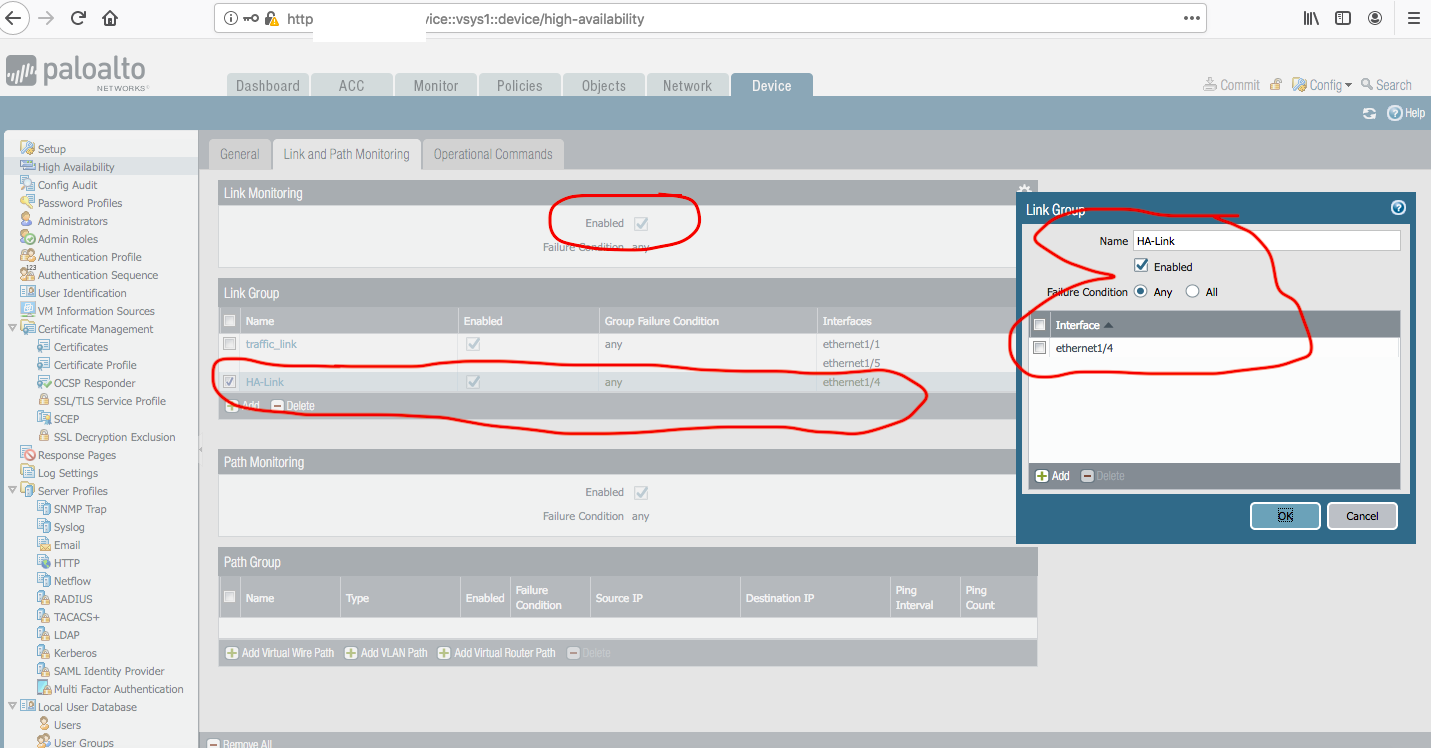
Task: Collapse the Certificate Management tree node
Action: pos(12,329)
